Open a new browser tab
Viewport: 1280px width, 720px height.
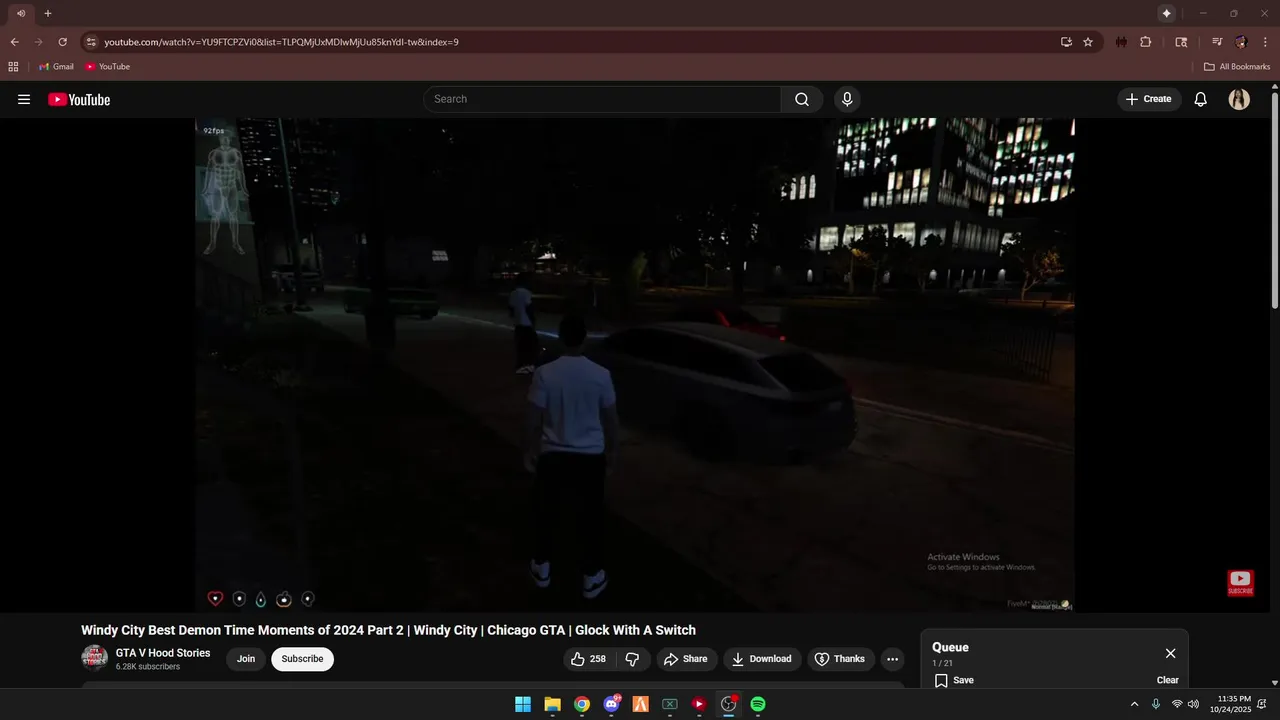point(48,13)
